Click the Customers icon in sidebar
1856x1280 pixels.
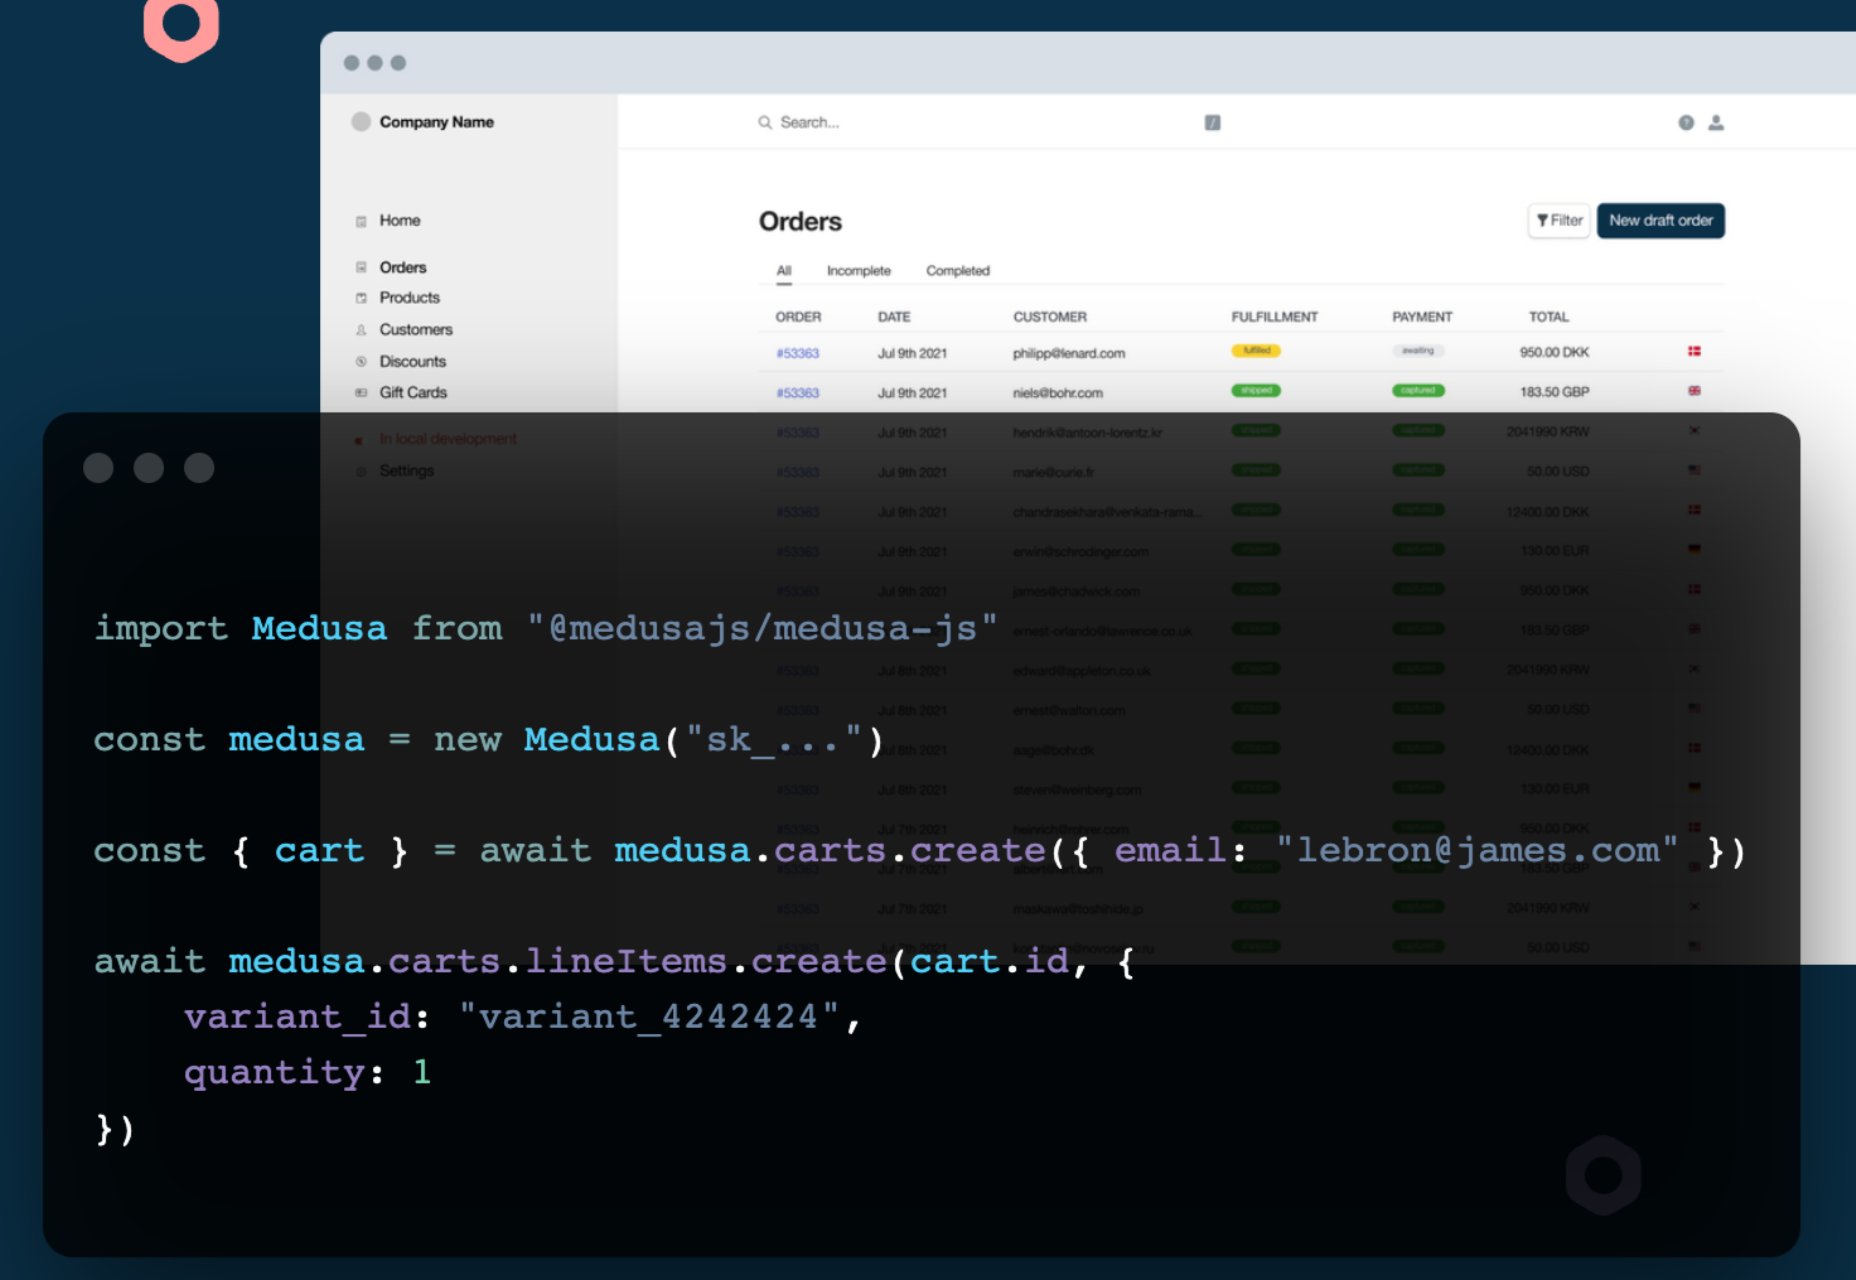tap(361, 330)
